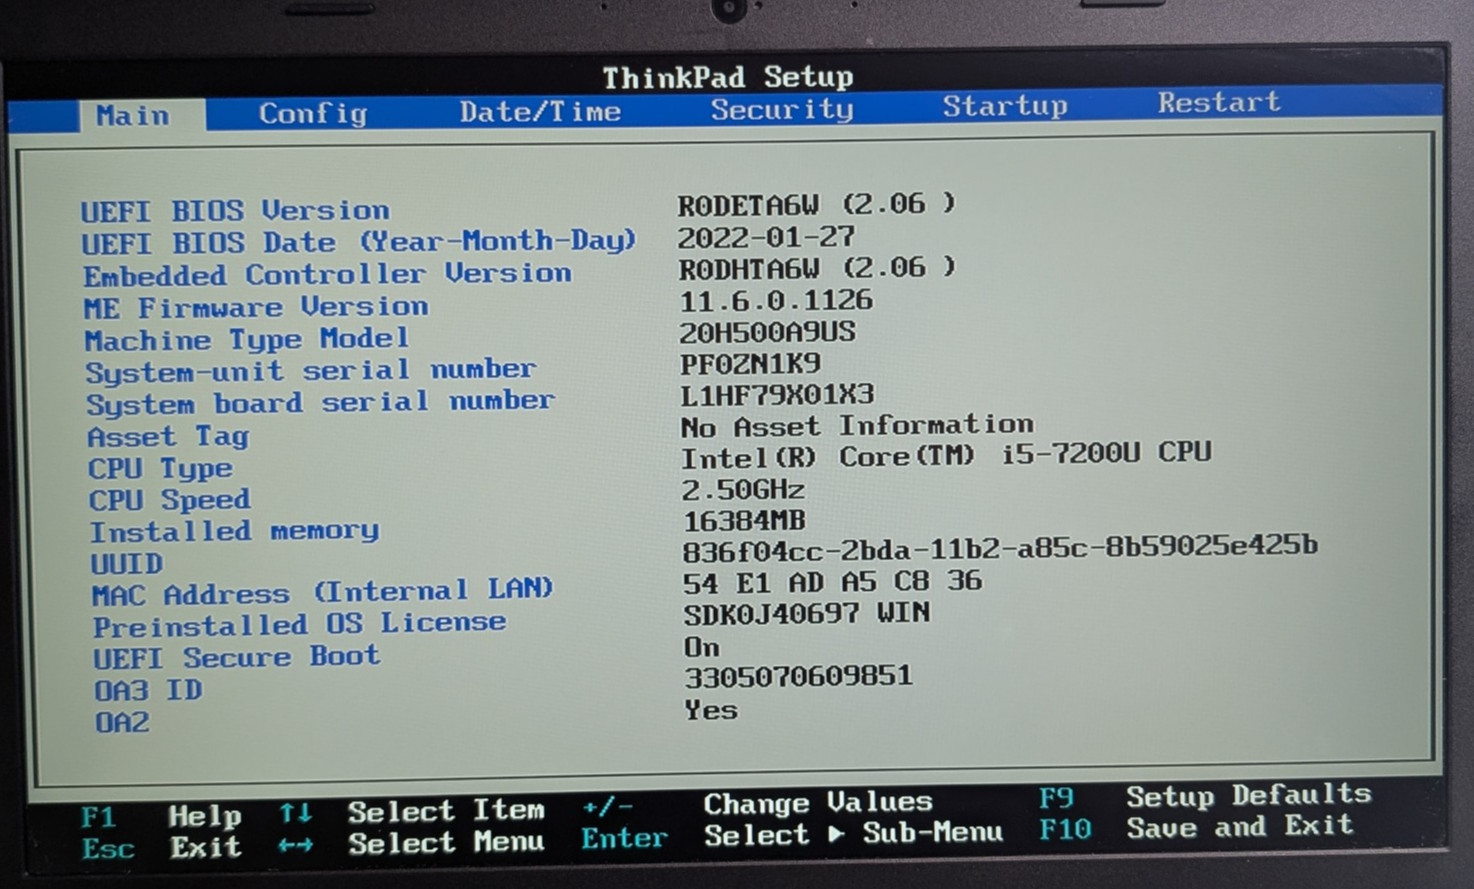Select MAC Address (Internal LAN) label
The image size is (1474, 889).
(x=322, y=592)
